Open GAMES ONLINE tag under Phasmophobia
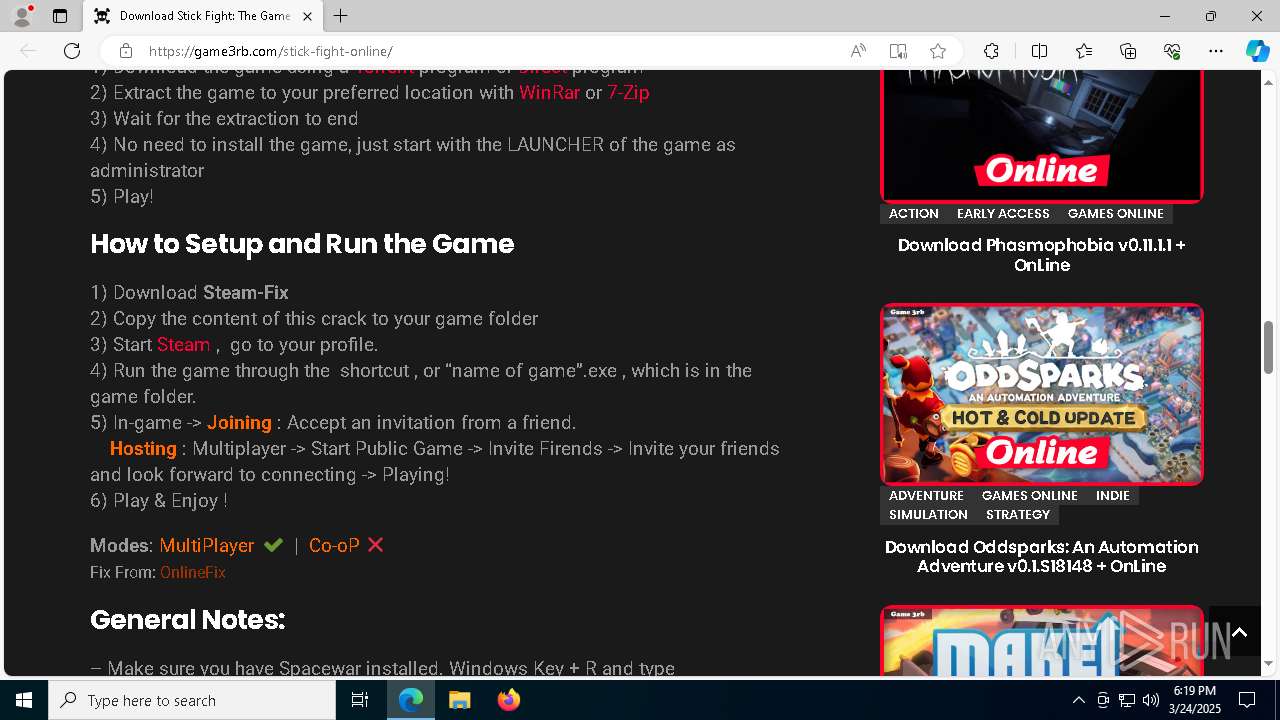 (x=1115, y=213)
